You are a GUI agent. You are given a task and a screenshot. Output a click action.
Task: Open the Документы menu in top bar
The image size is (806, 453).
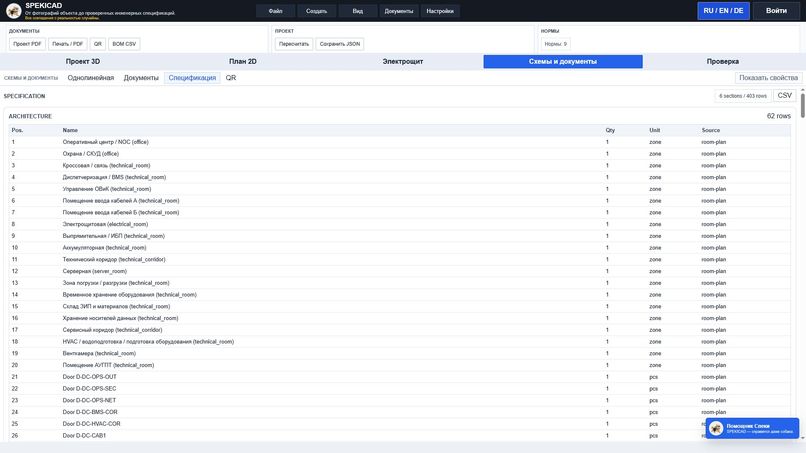click(398, 11)
